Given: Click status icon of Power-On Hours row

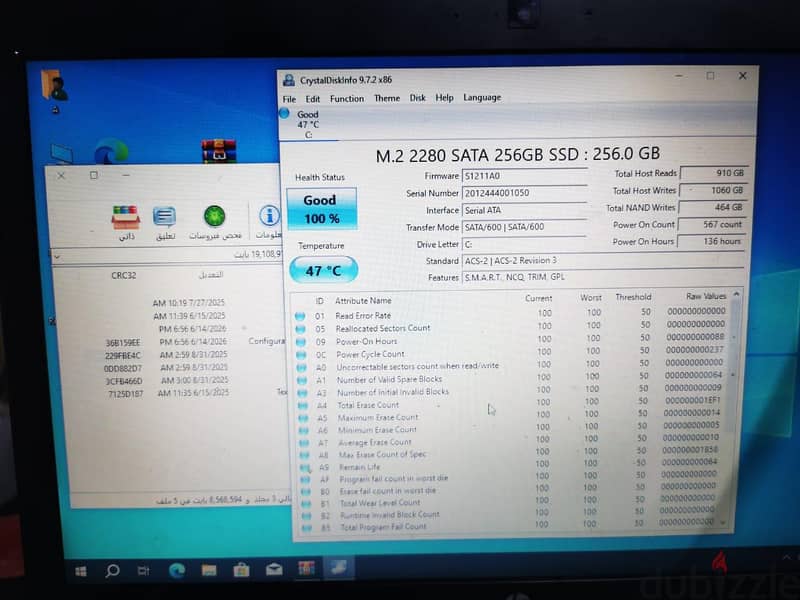Looking at the screenshot, I should point(301,342).
